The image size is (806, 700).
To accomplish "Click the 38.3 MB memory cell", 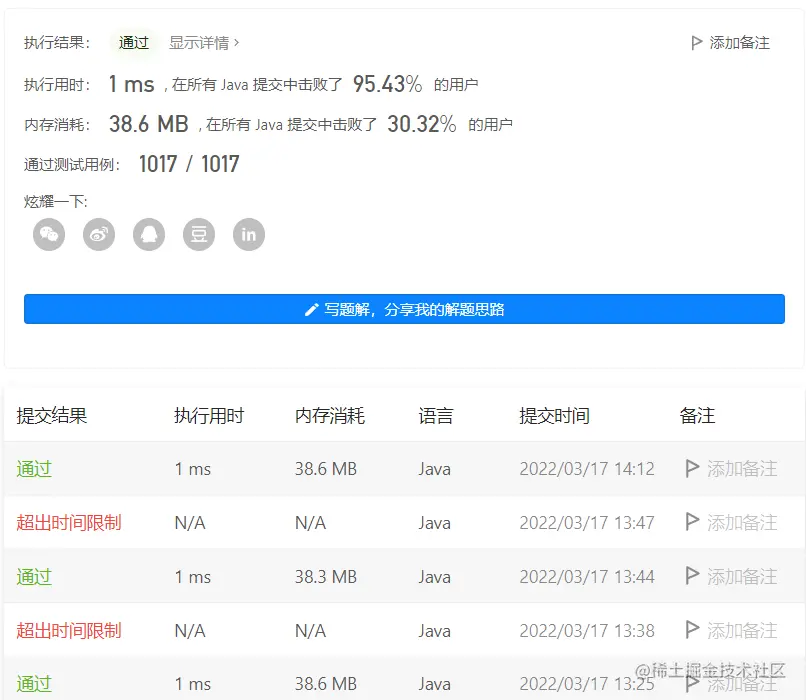I will [326, 577].
